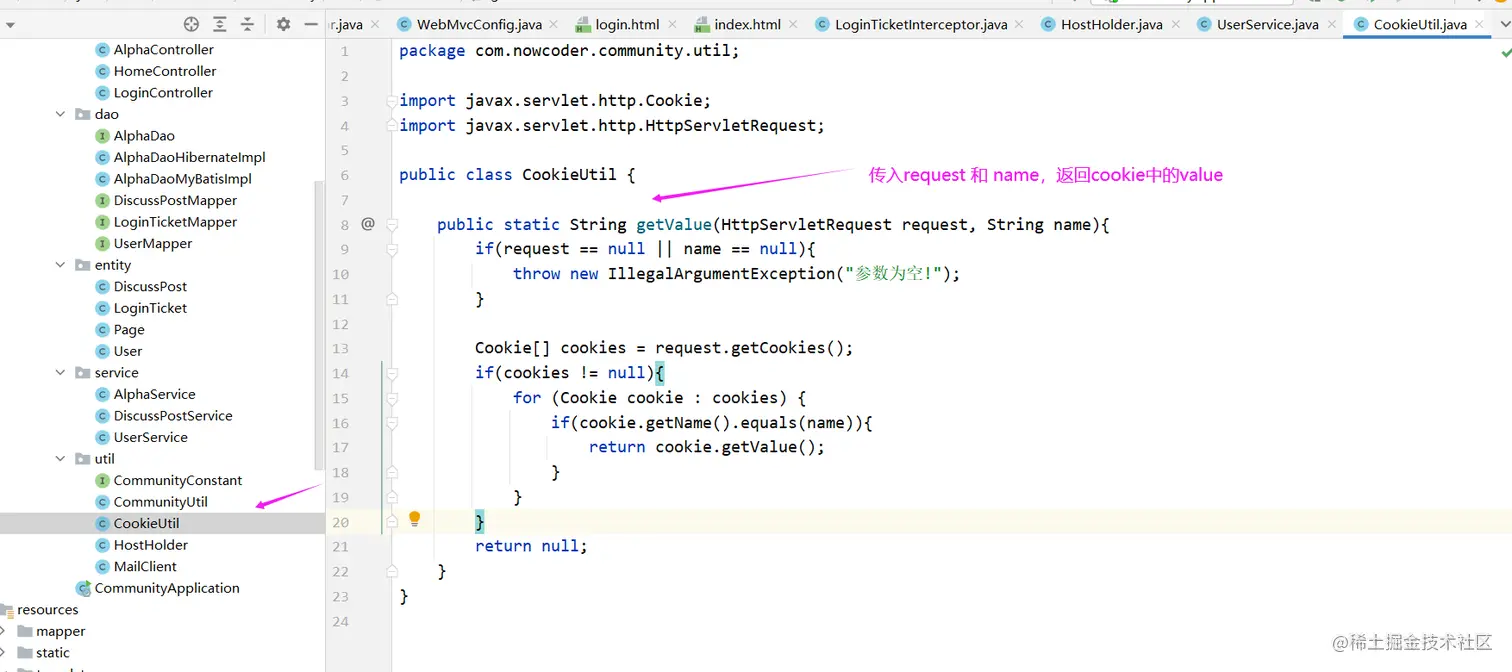Collapse the service package

[x=61, y=373]
